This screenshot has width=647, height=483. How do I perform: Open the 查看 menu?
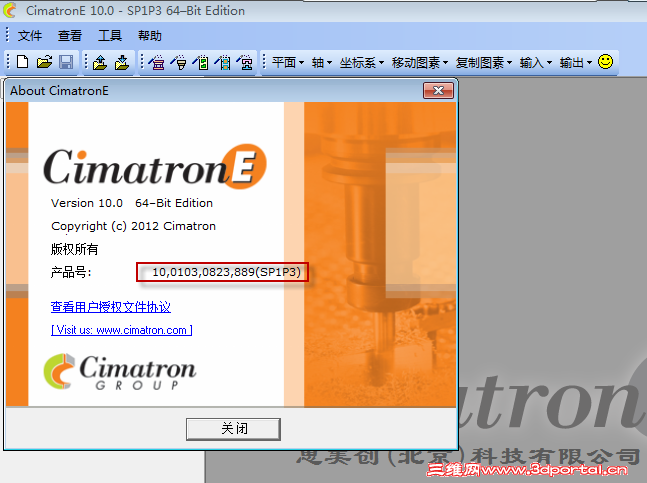(x=70, y=36)
